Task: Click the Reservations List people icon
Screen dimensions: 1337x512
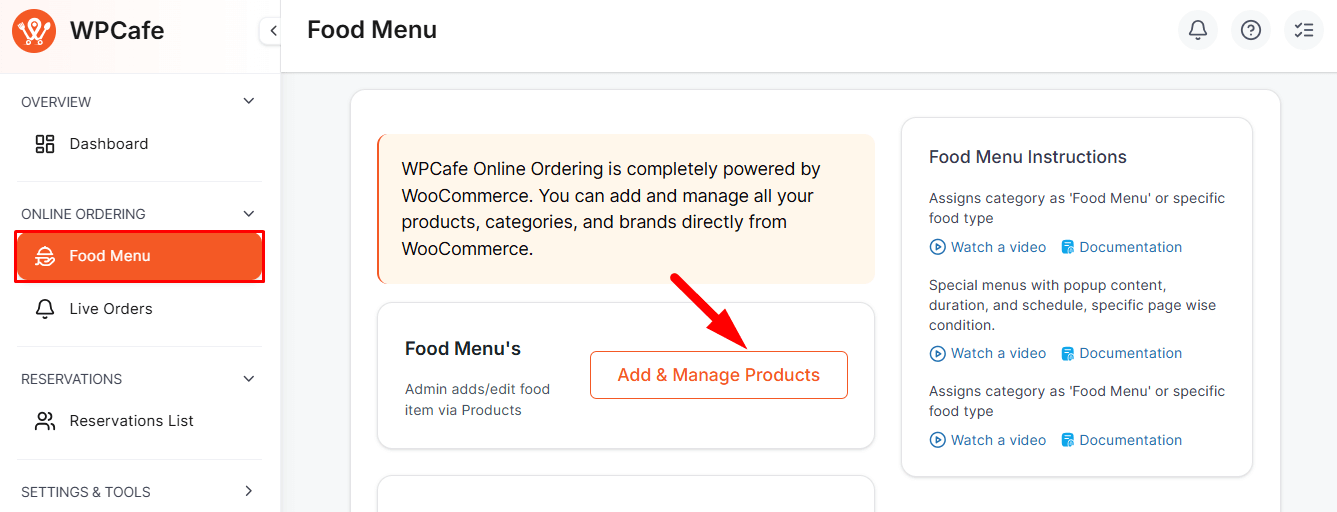Action: point(45,421)
